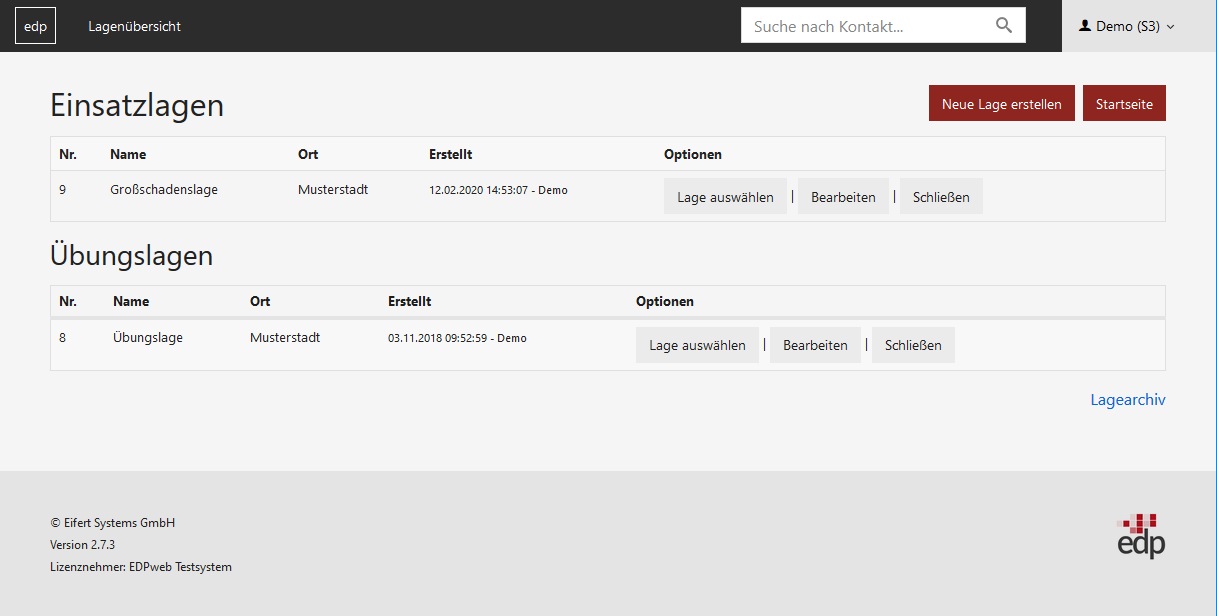Click row number 9 cell
The image size is (1217, 616).
(x=63, y=189)
